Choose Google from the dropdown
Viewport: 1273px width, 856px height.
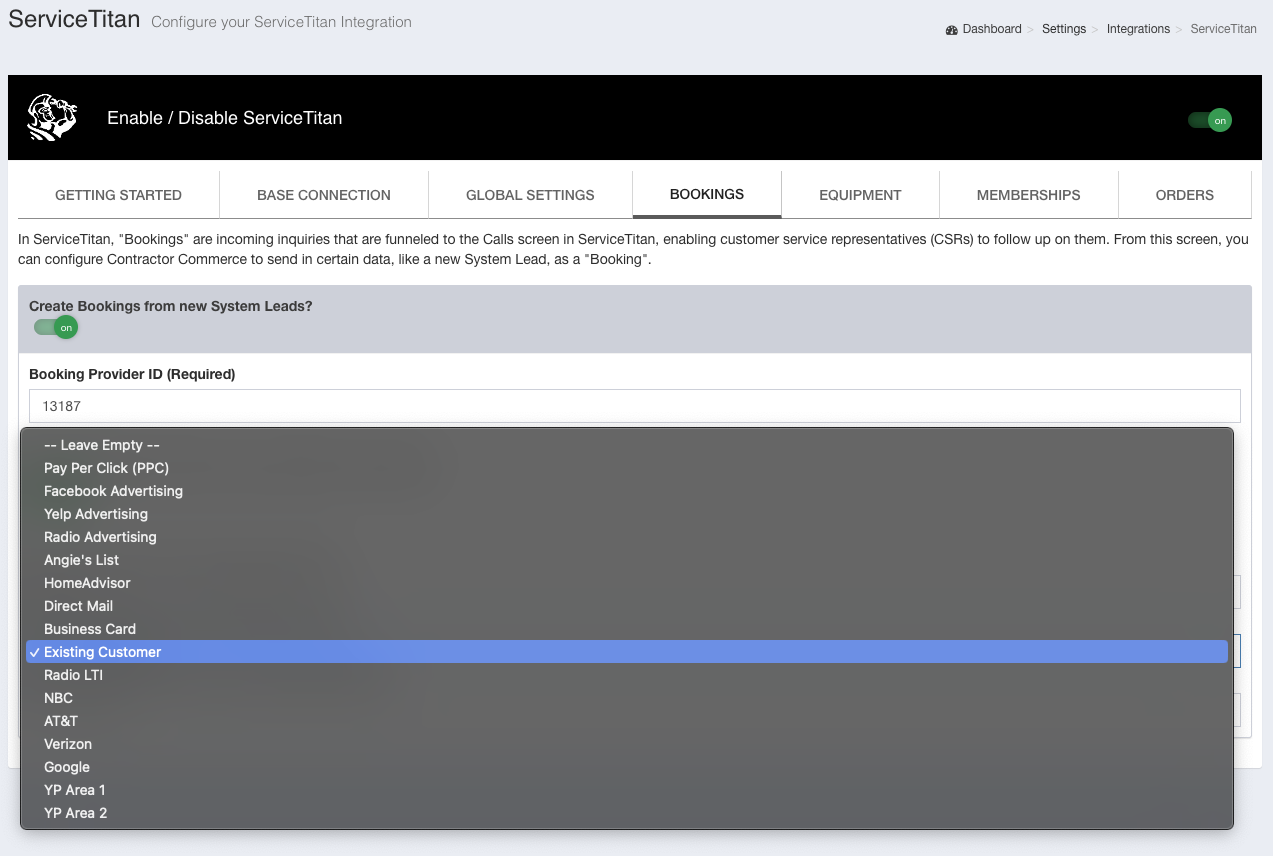coord(627,767)
